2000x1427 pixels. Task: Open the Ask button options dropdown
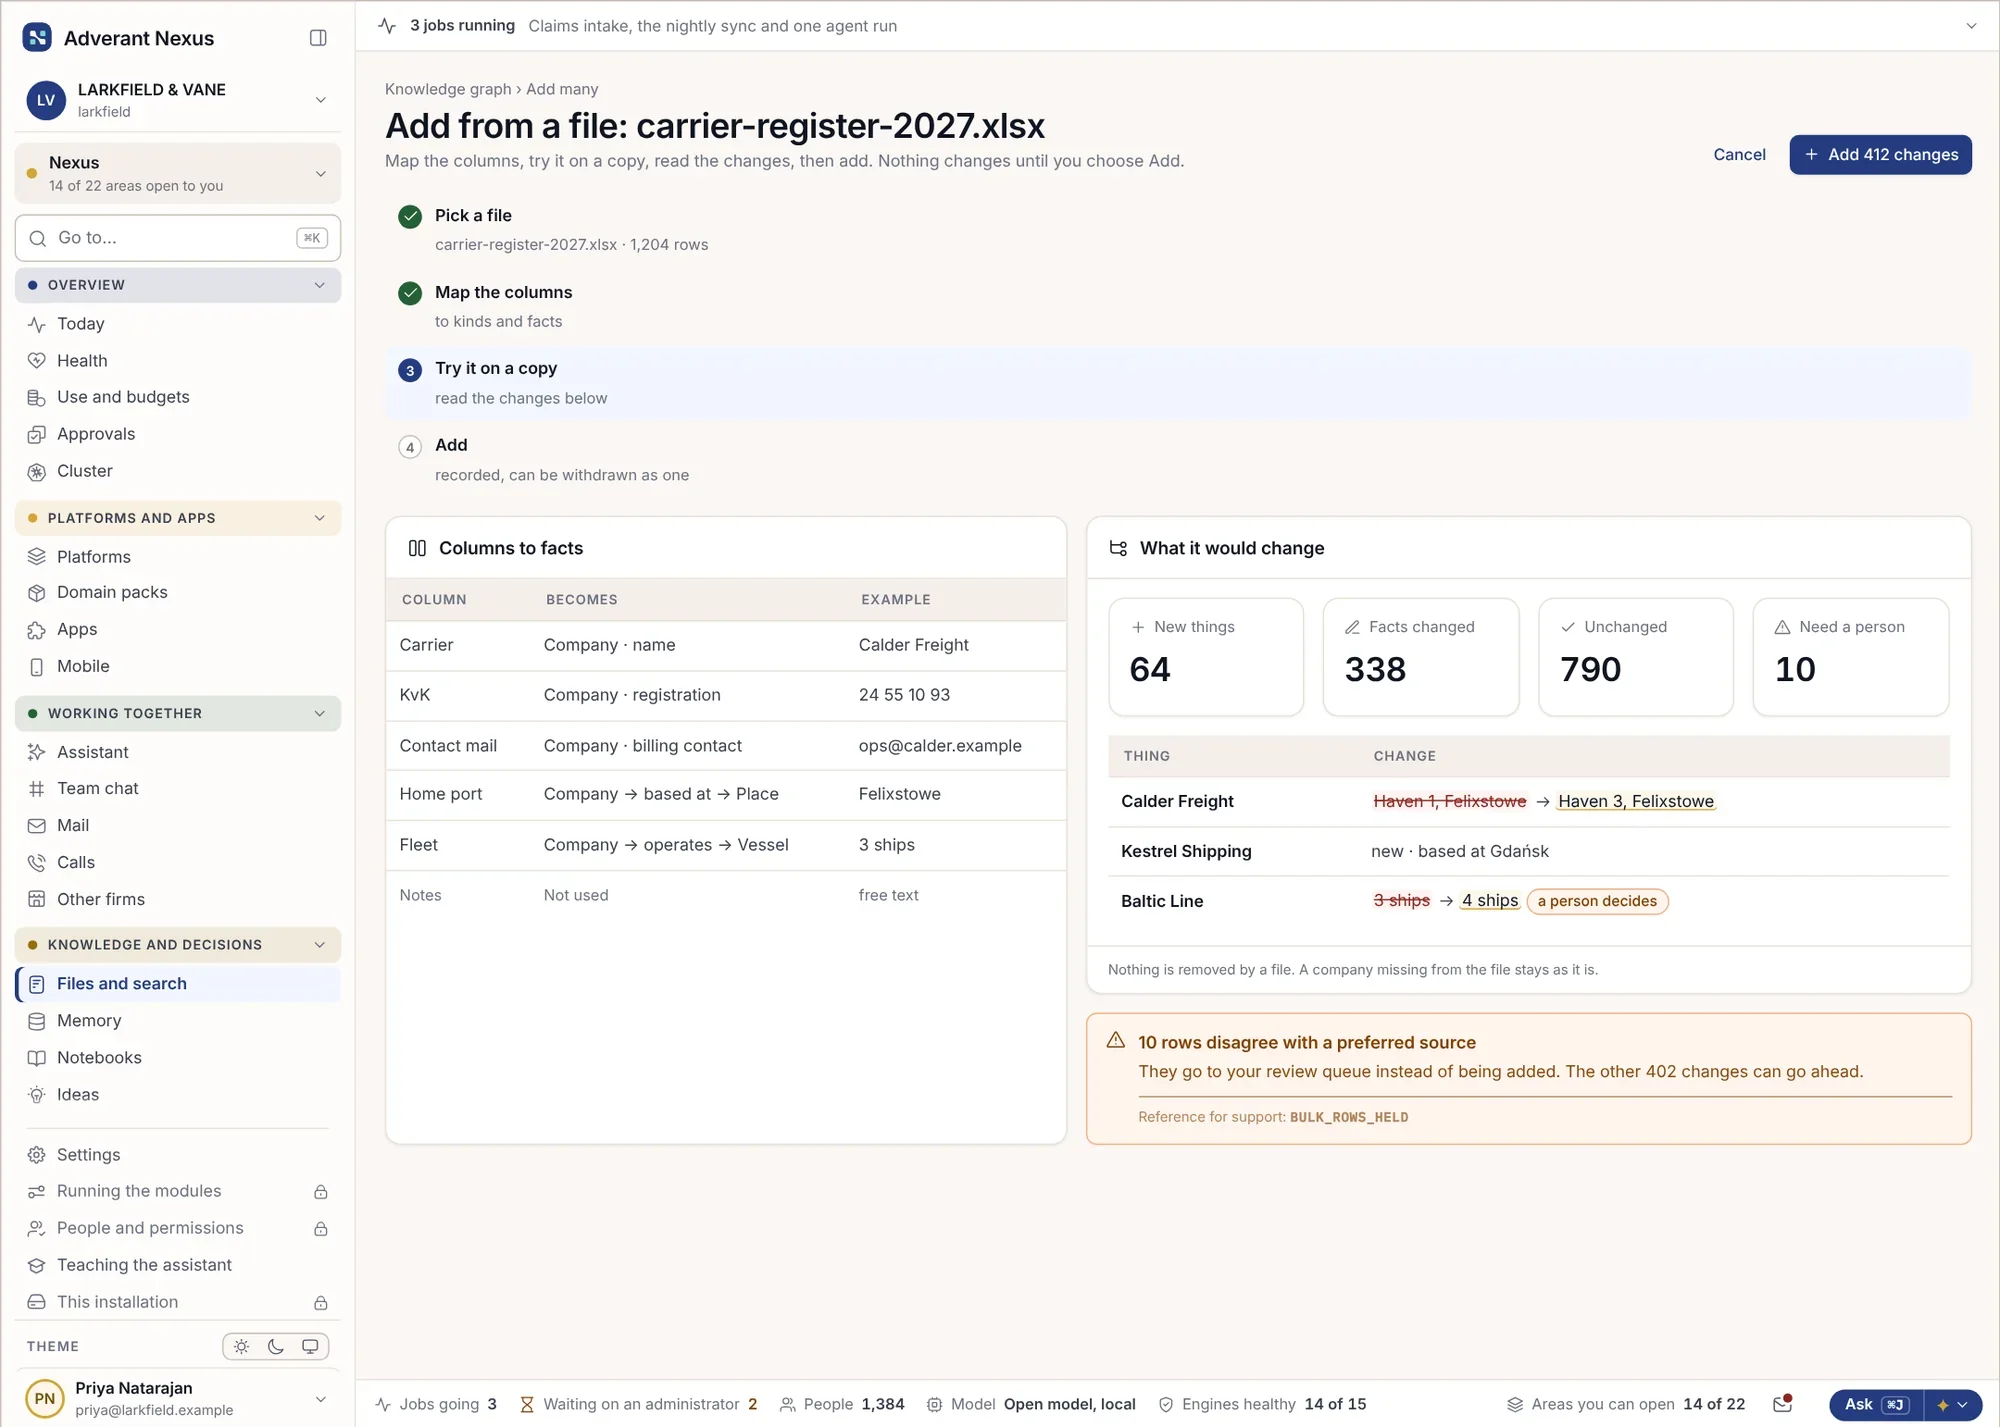click(1953, 1405)
